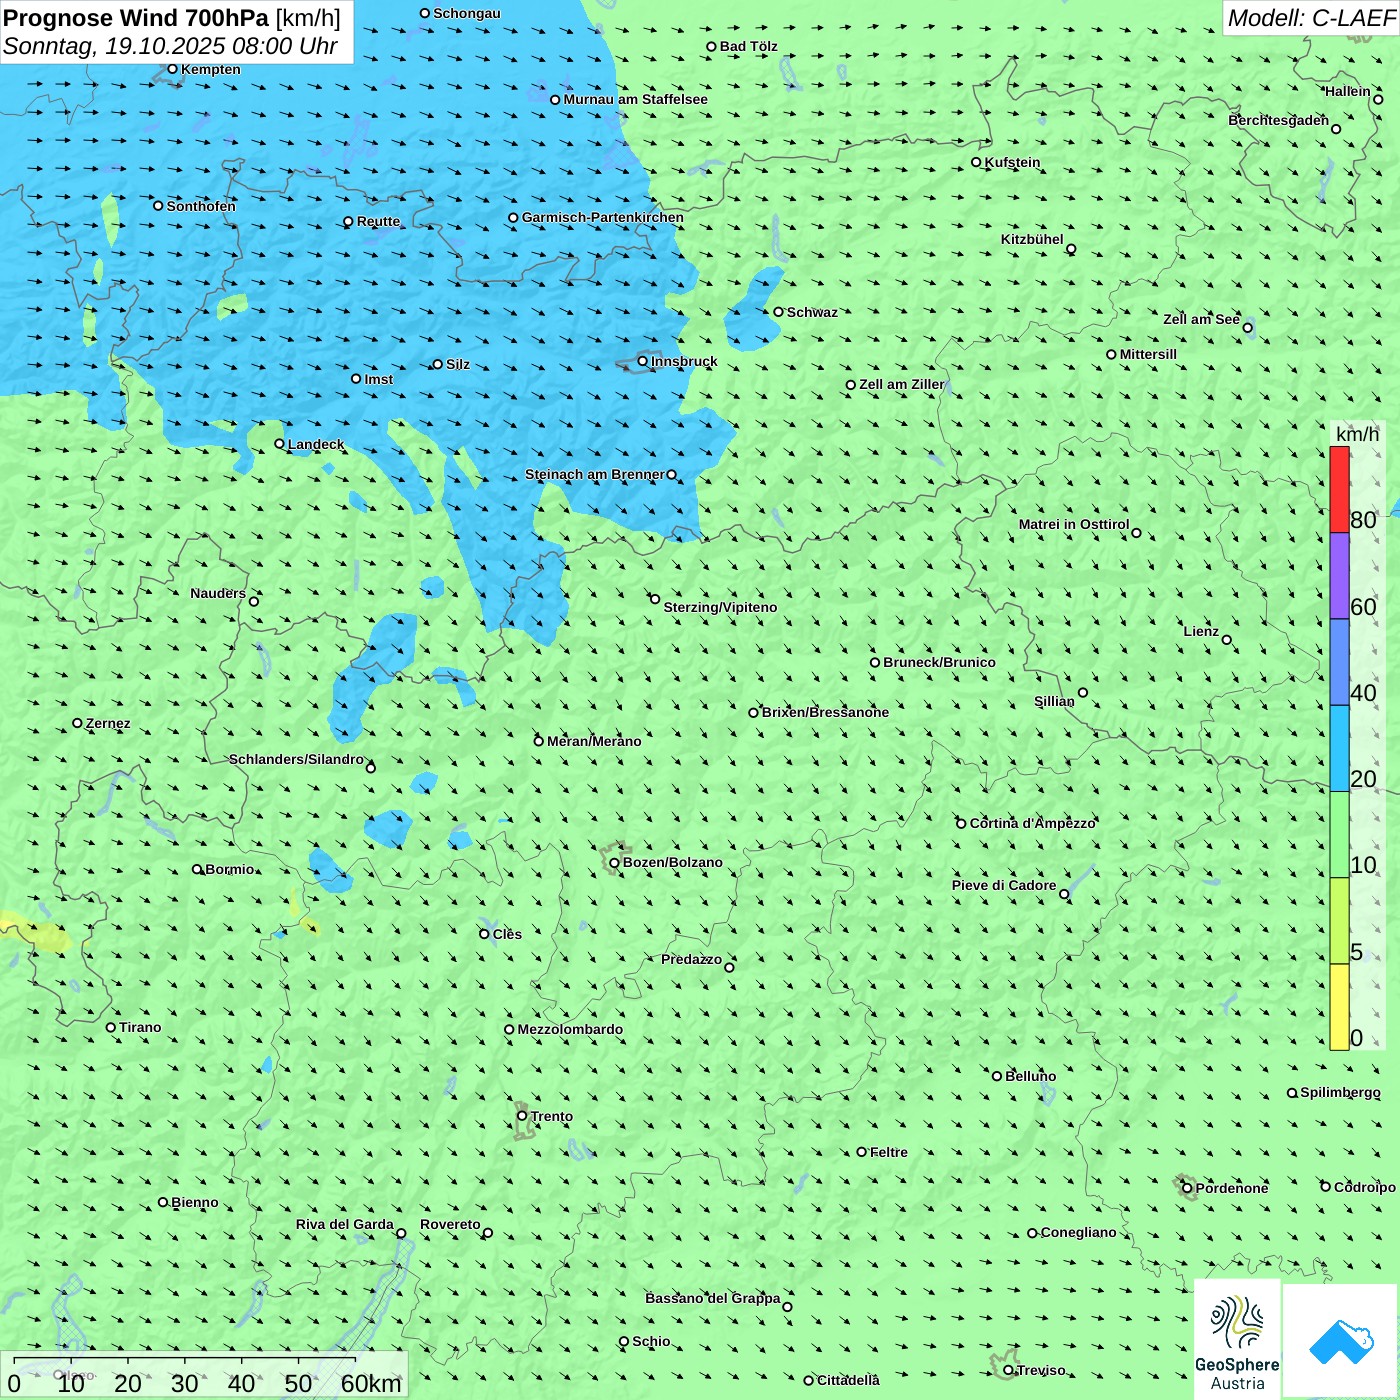Click the Pordenone label
Screen dimensions: 1400x1400
[1232, 1188]
